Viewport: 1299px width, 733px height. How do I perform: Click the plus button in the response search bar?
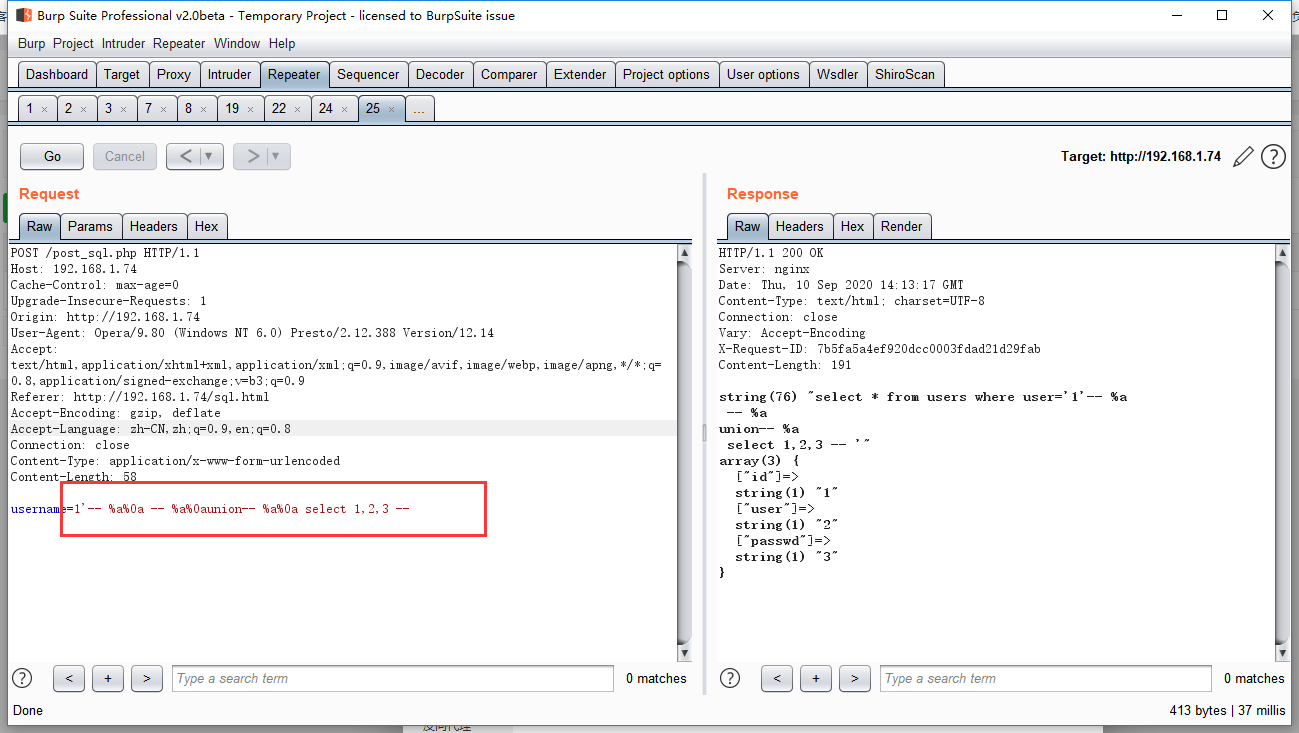click(816, 678)
